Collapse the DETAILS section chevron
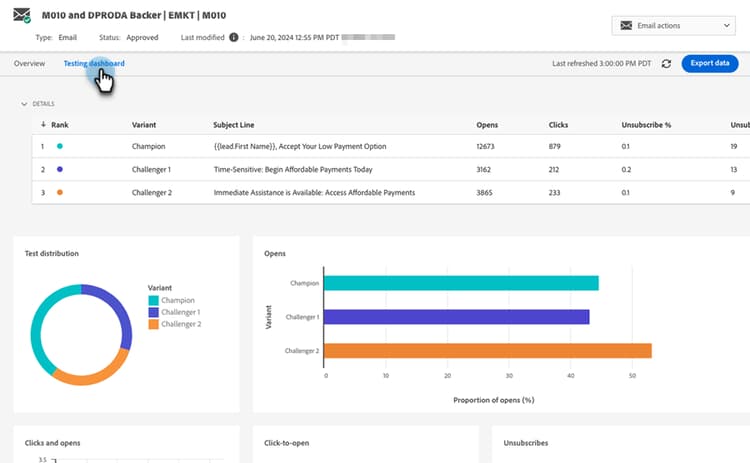The image size is (750, 463). [x=24, y=104]
